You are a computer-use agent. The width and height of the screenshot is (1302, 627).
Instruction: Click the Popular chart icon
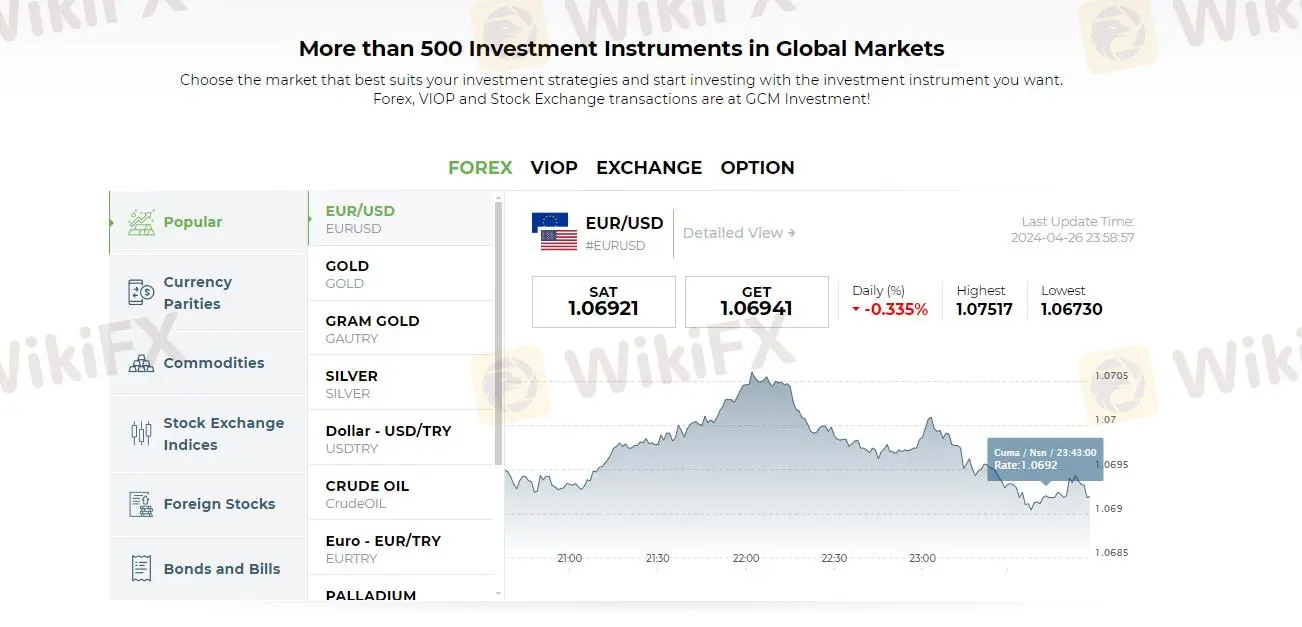click(141, 222)
